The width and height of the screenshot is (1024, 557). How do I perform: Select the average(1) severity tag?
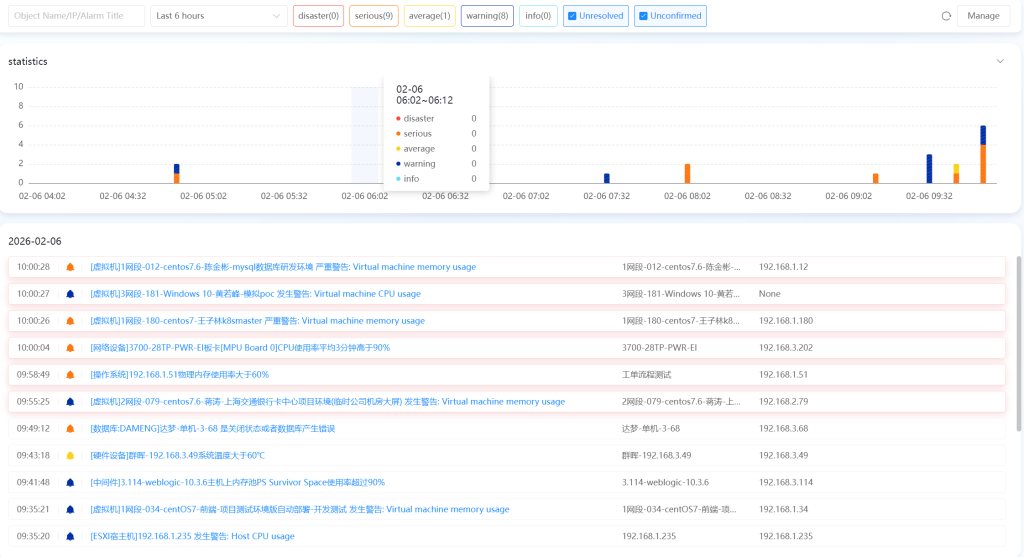pos(429,16)
